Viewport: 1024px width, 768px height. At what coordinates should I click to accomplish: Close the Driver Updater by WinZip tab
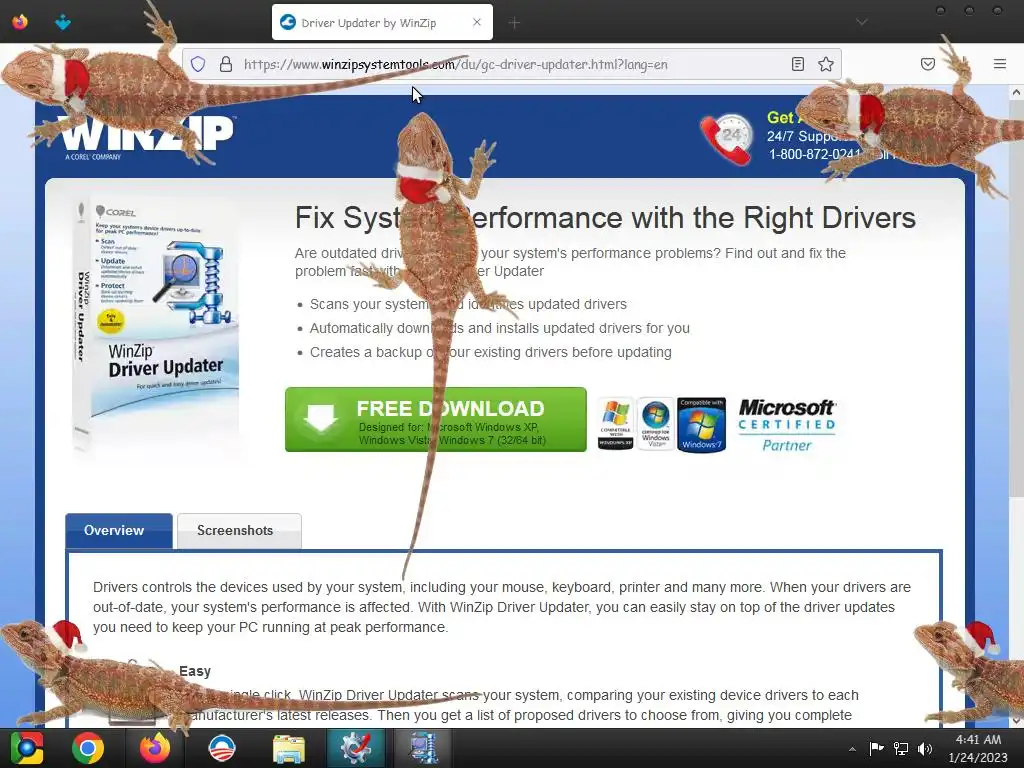tap(477, 22)
